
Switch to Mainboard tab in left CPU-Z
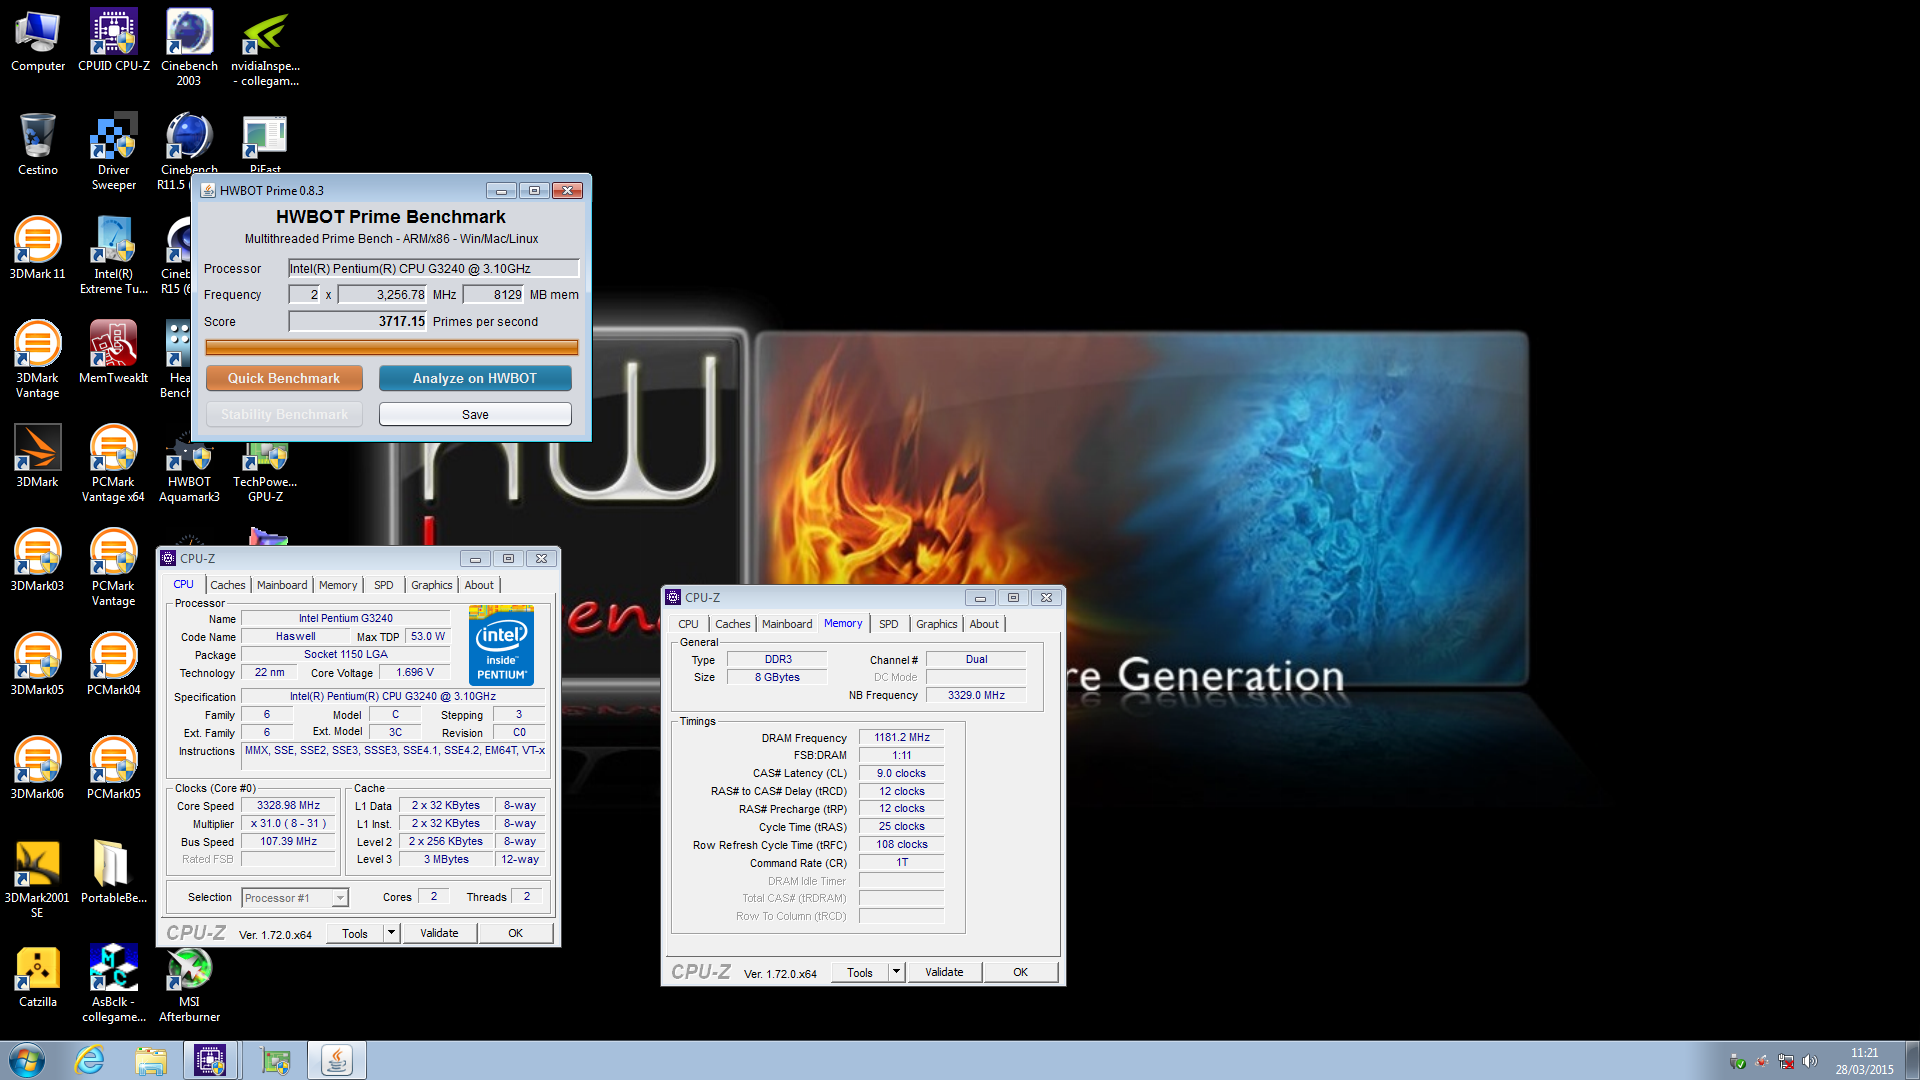[x=282, y=585]
